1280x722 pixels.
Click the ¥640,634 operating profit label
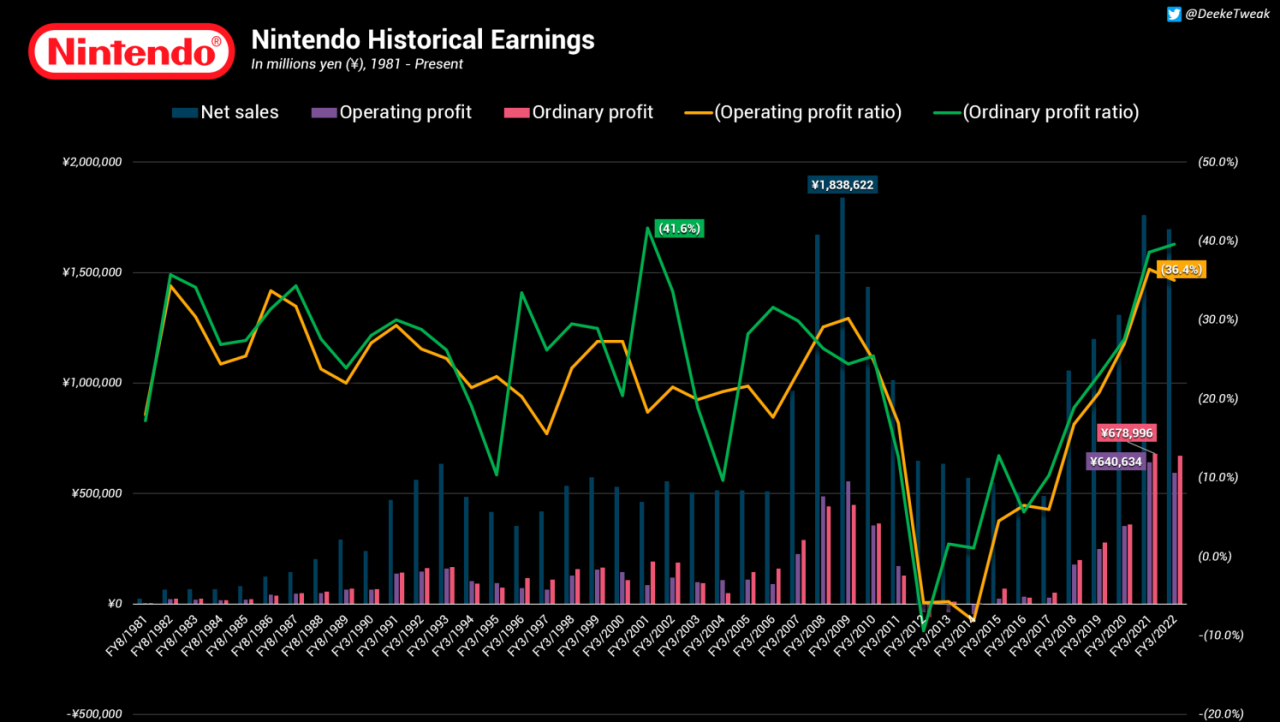(1116, 461)
